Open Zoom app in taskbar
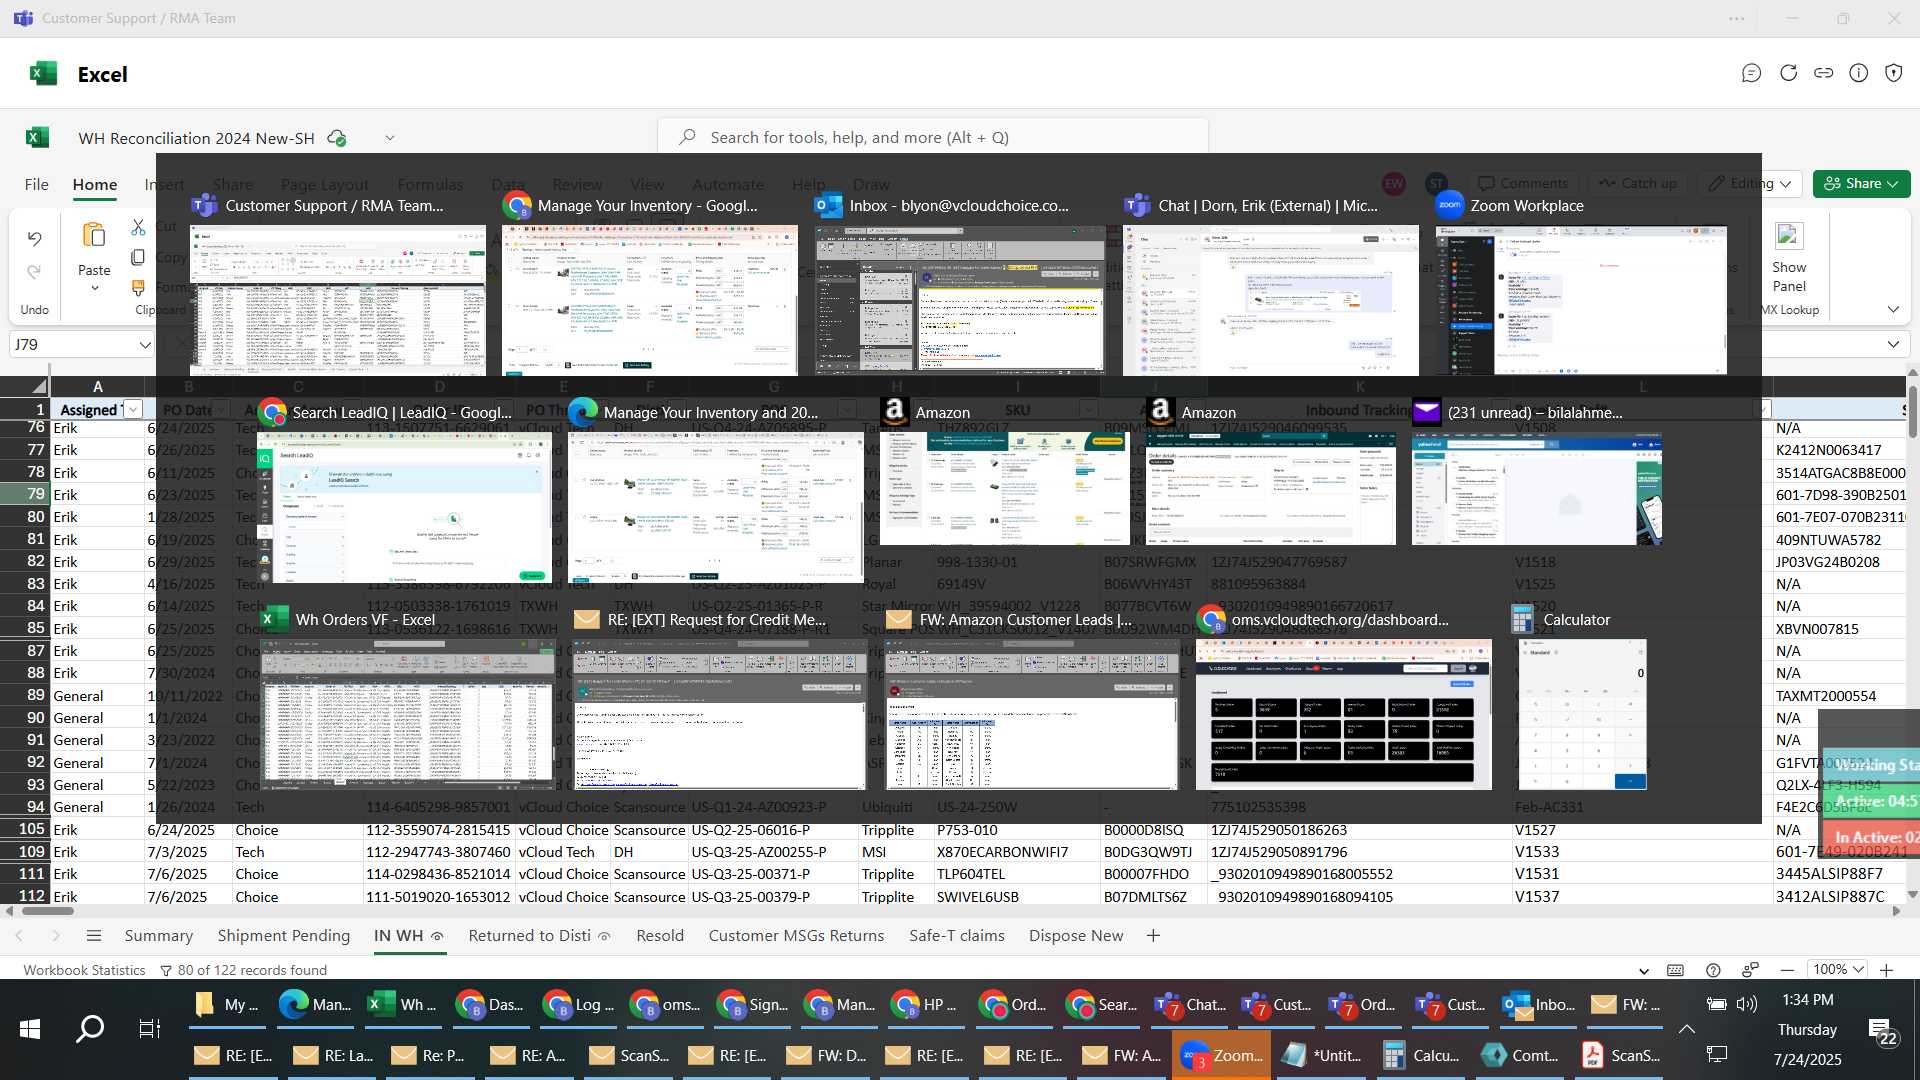The image size is (1920, 1080). click(1221, 1056)
